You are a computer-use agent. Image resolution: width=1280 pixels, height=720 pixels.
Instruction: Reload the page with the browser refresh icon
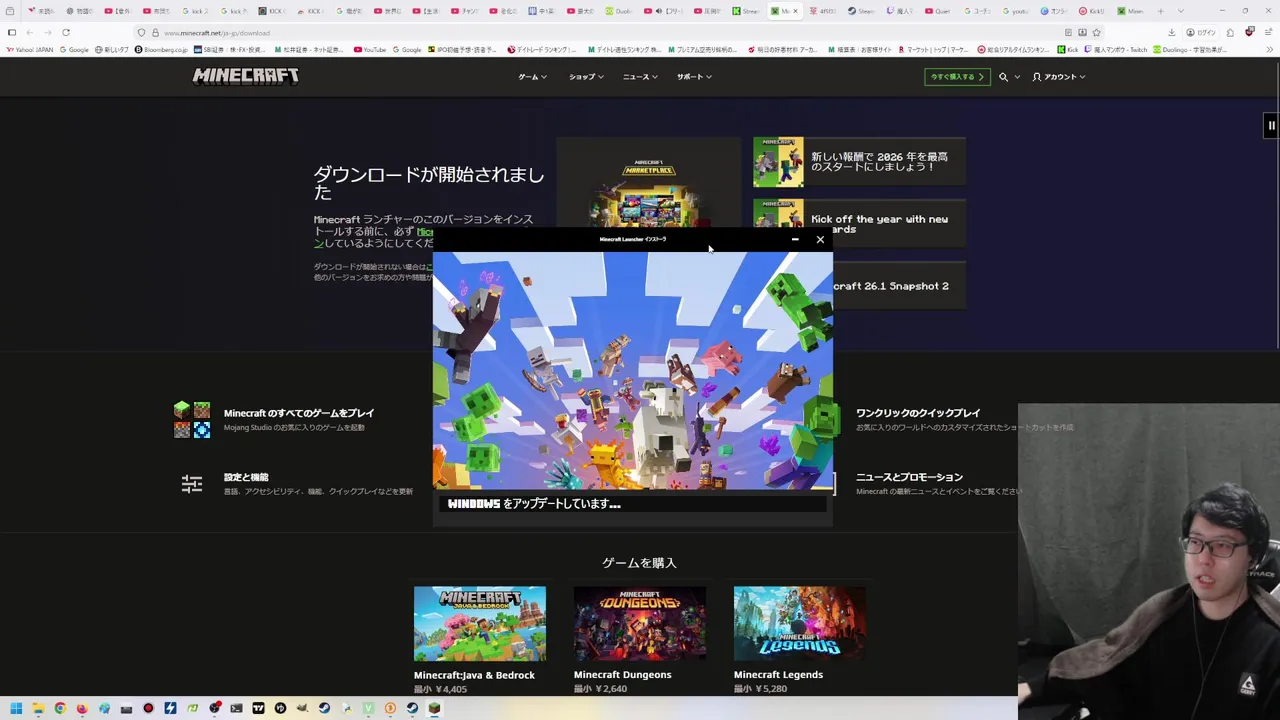(66, 33)
